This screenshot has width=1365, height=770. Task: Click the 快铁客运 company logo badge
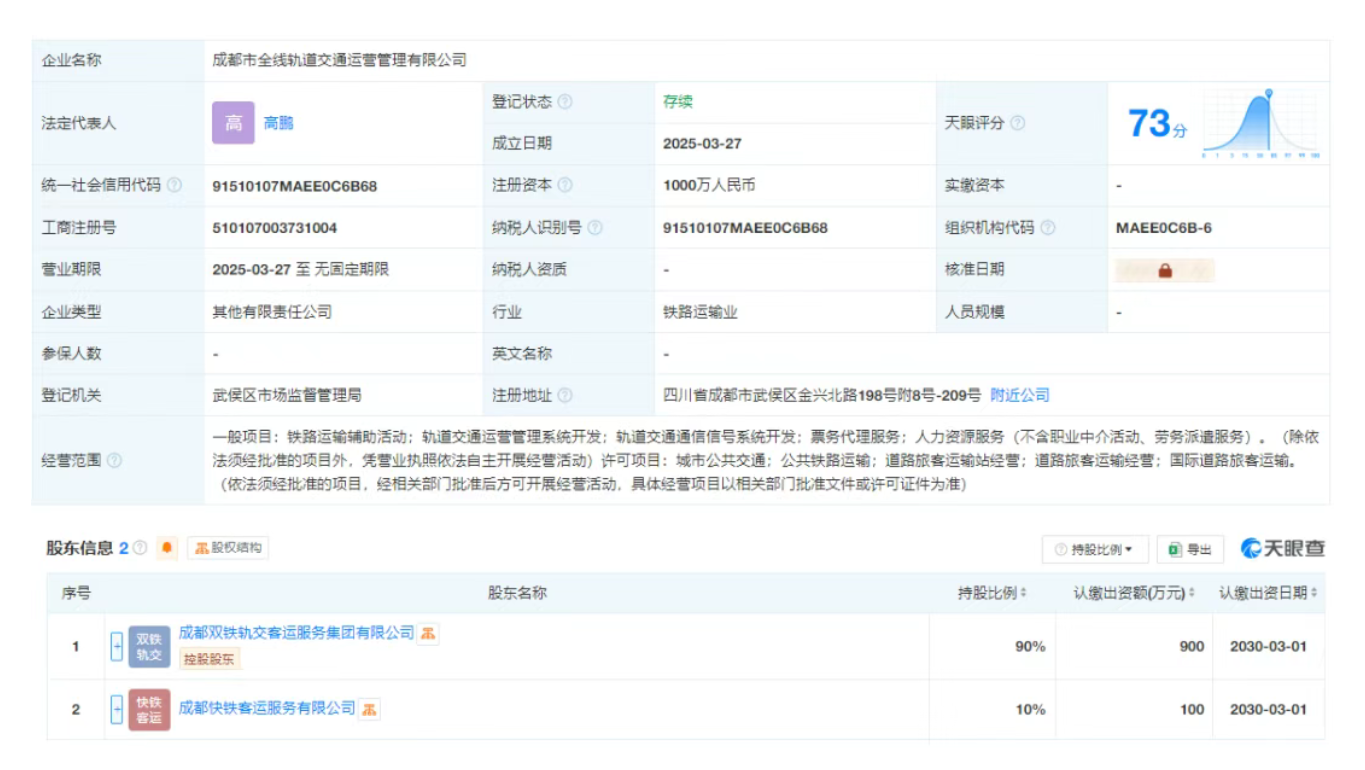(149, 709)
